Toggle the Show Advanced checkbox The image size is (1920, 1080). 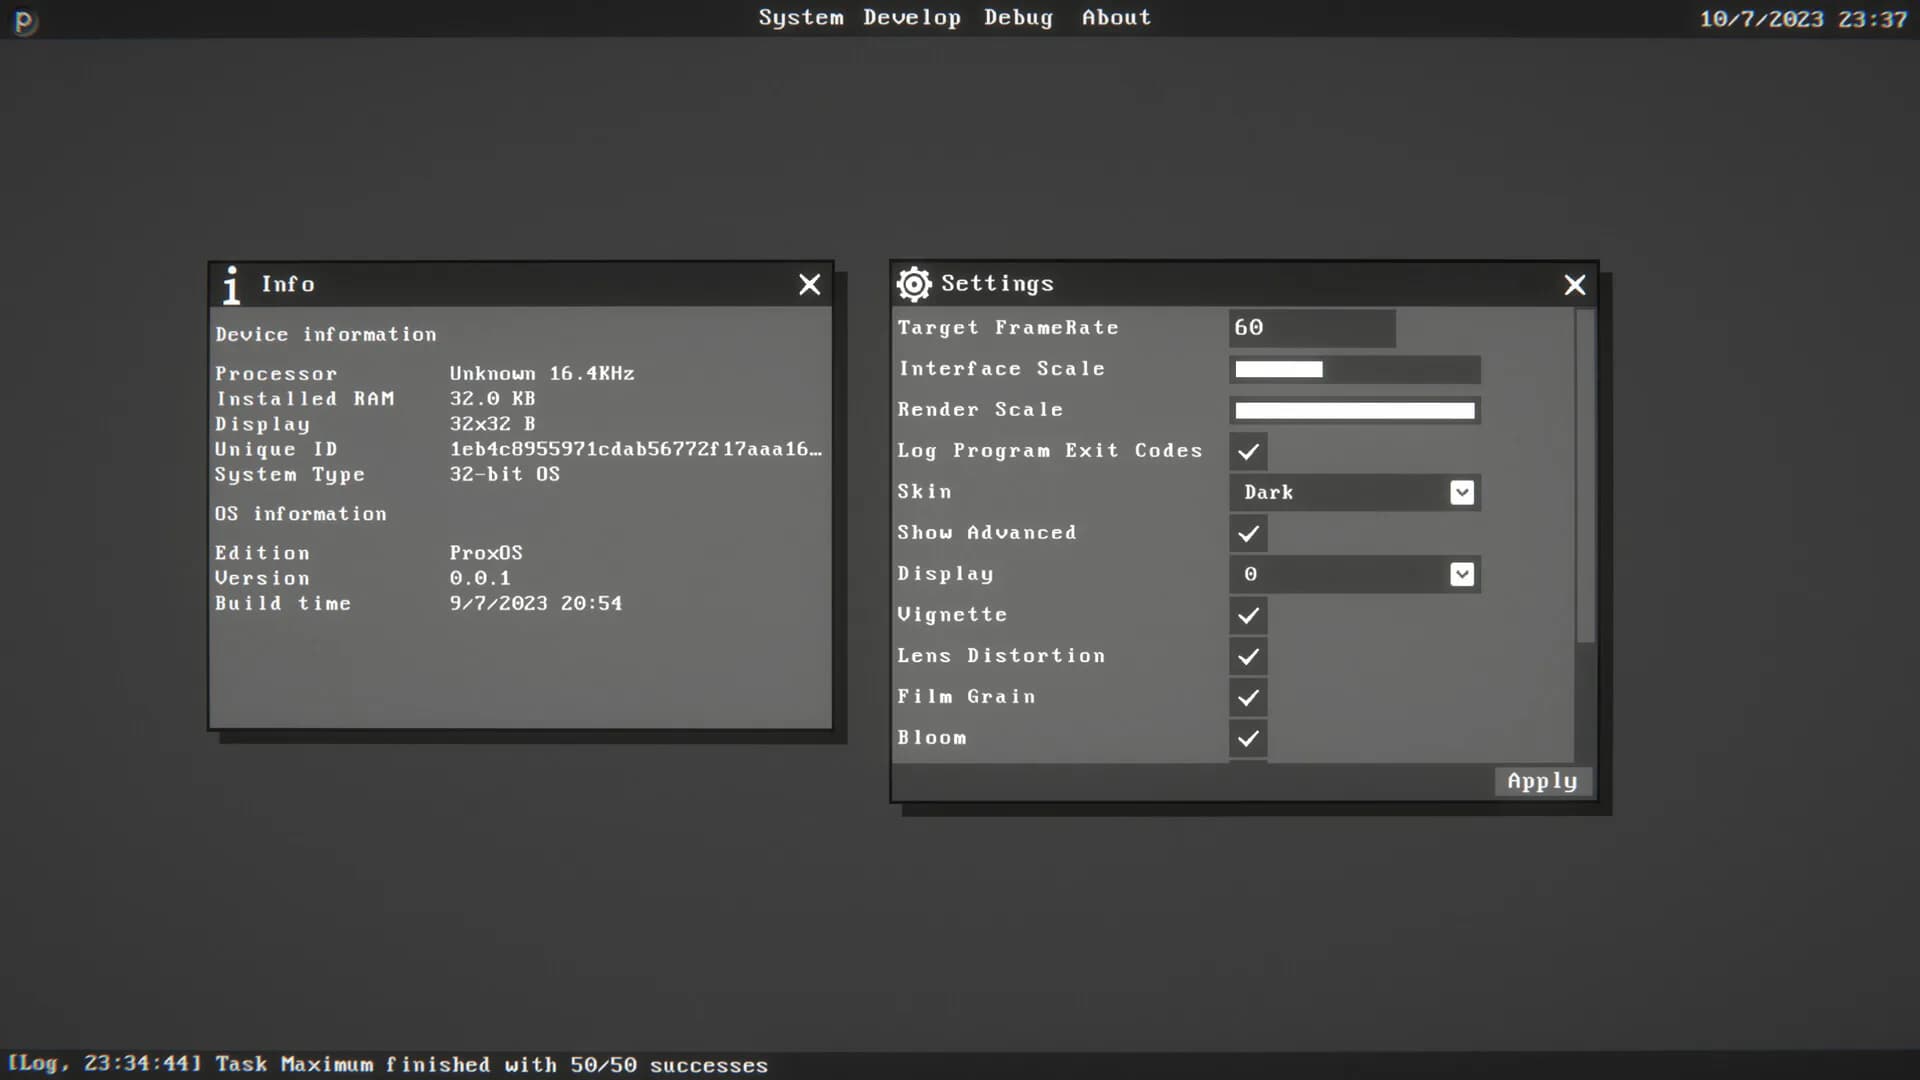pos(1248,533)
